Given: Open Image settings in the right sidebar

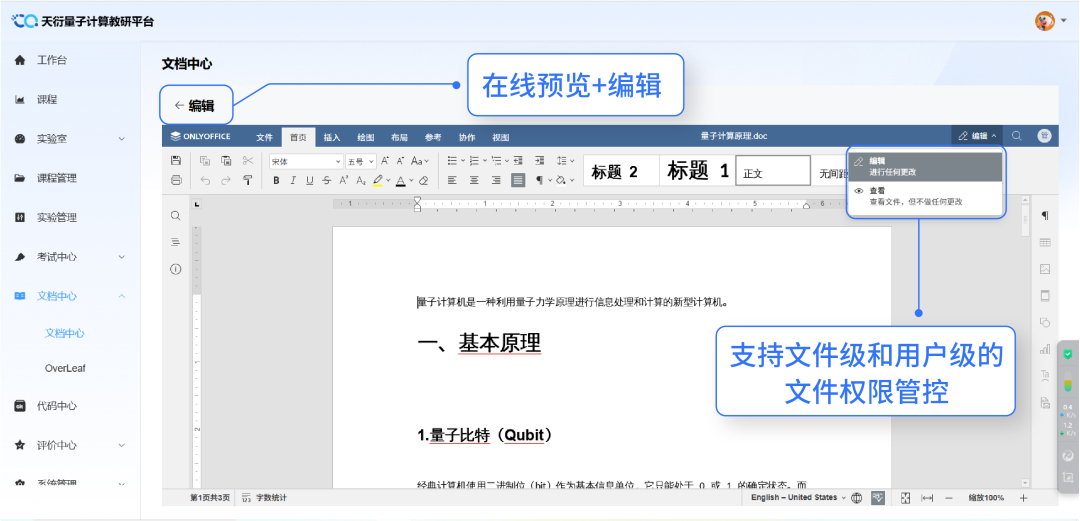Looking at the screenshot, I should tap(1045, 269).
